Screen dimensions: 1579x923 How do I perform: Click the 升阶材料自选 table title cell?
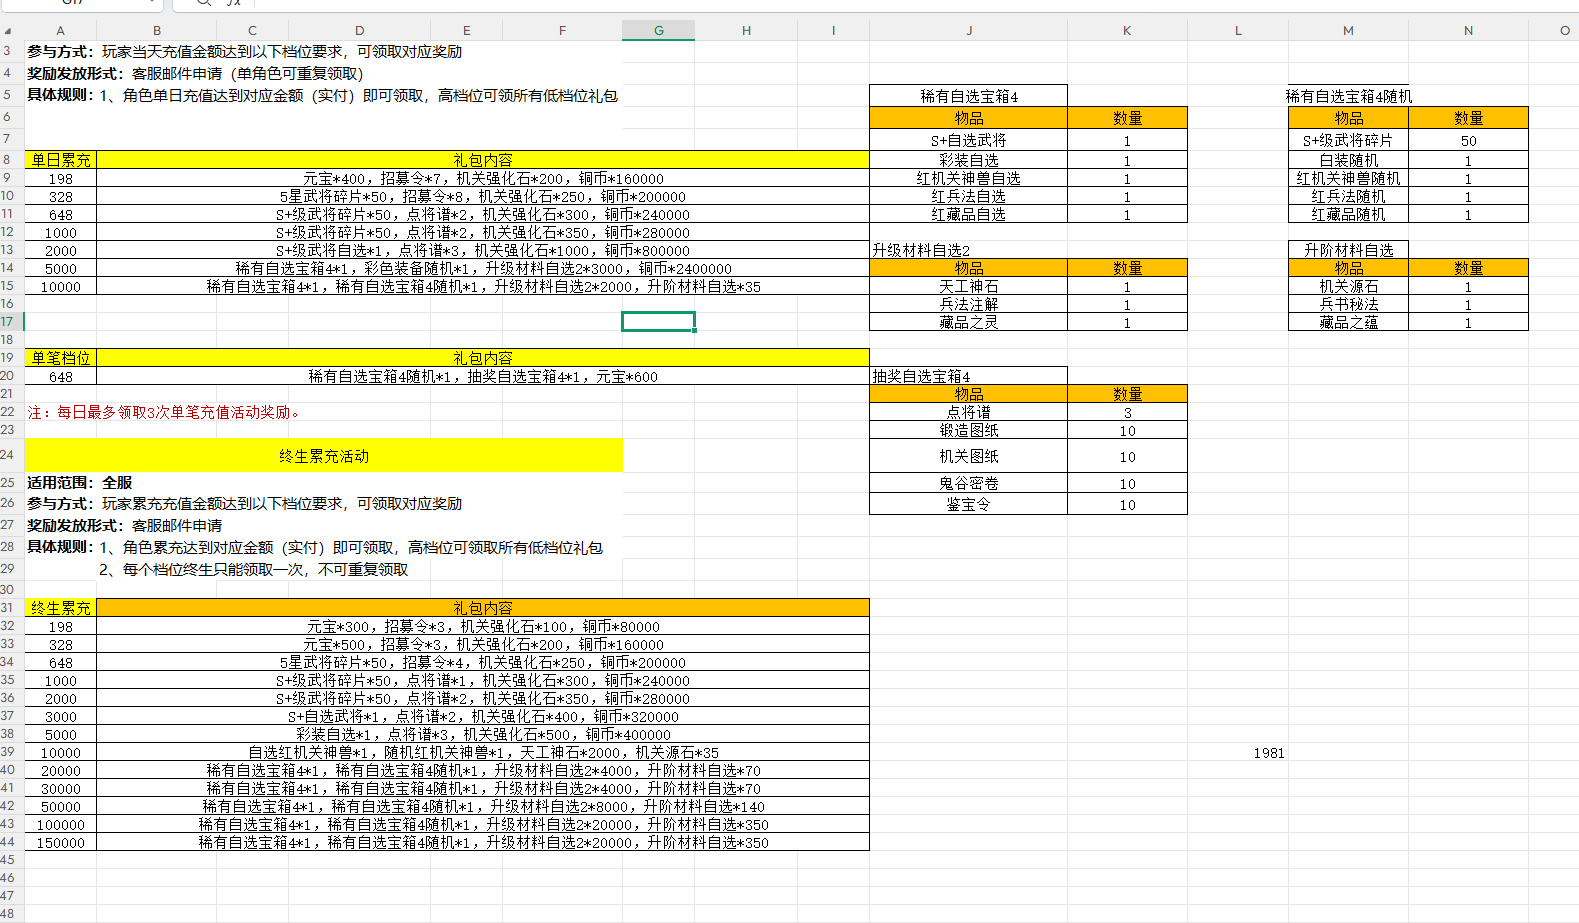(1348, 250)
